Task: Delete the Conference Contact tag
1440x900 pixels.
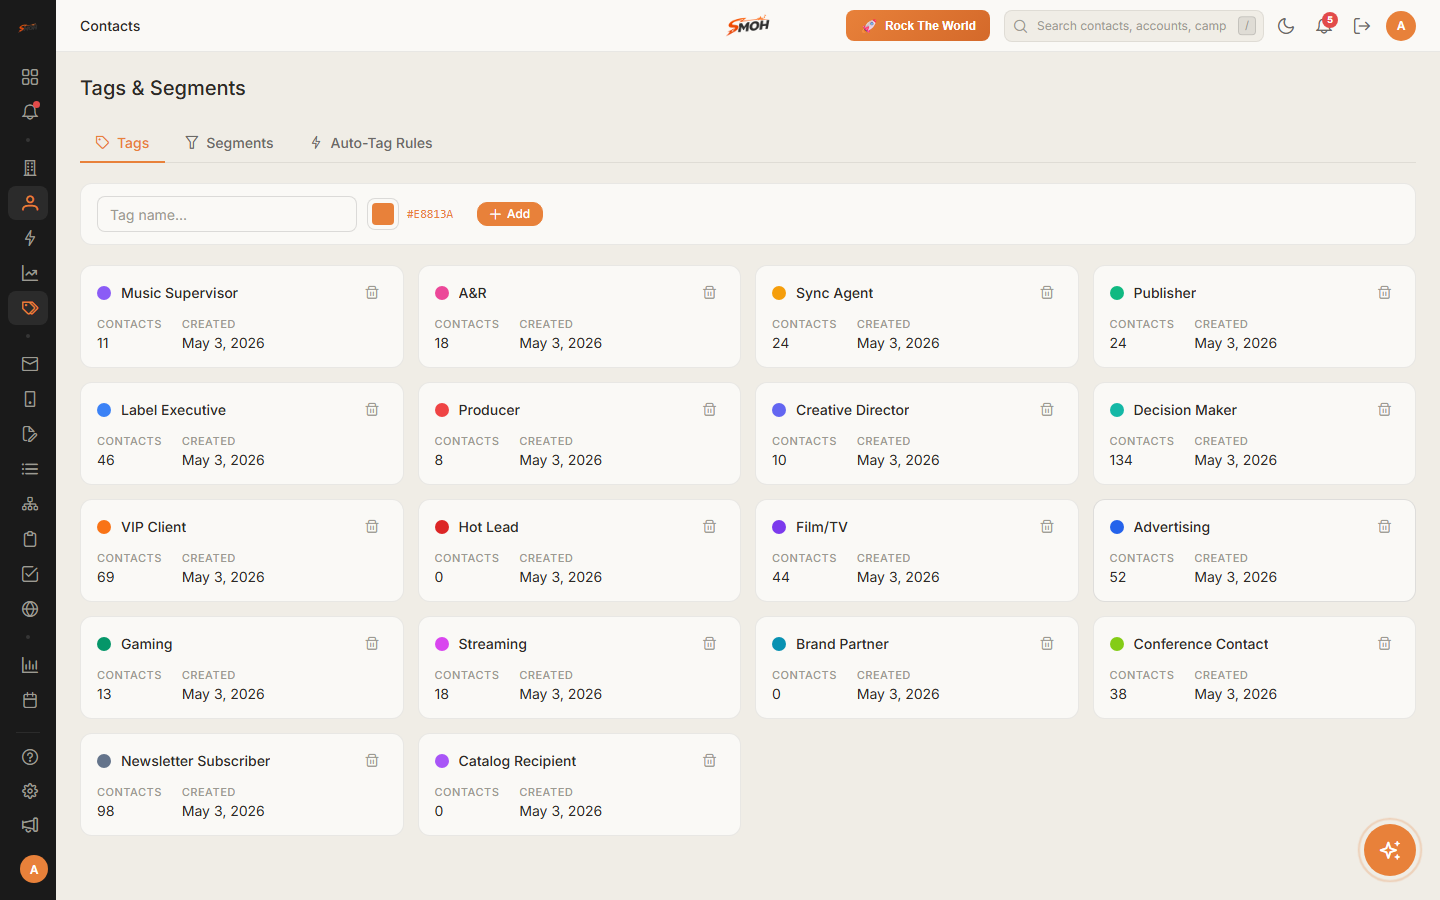Action: [1384, 644]
